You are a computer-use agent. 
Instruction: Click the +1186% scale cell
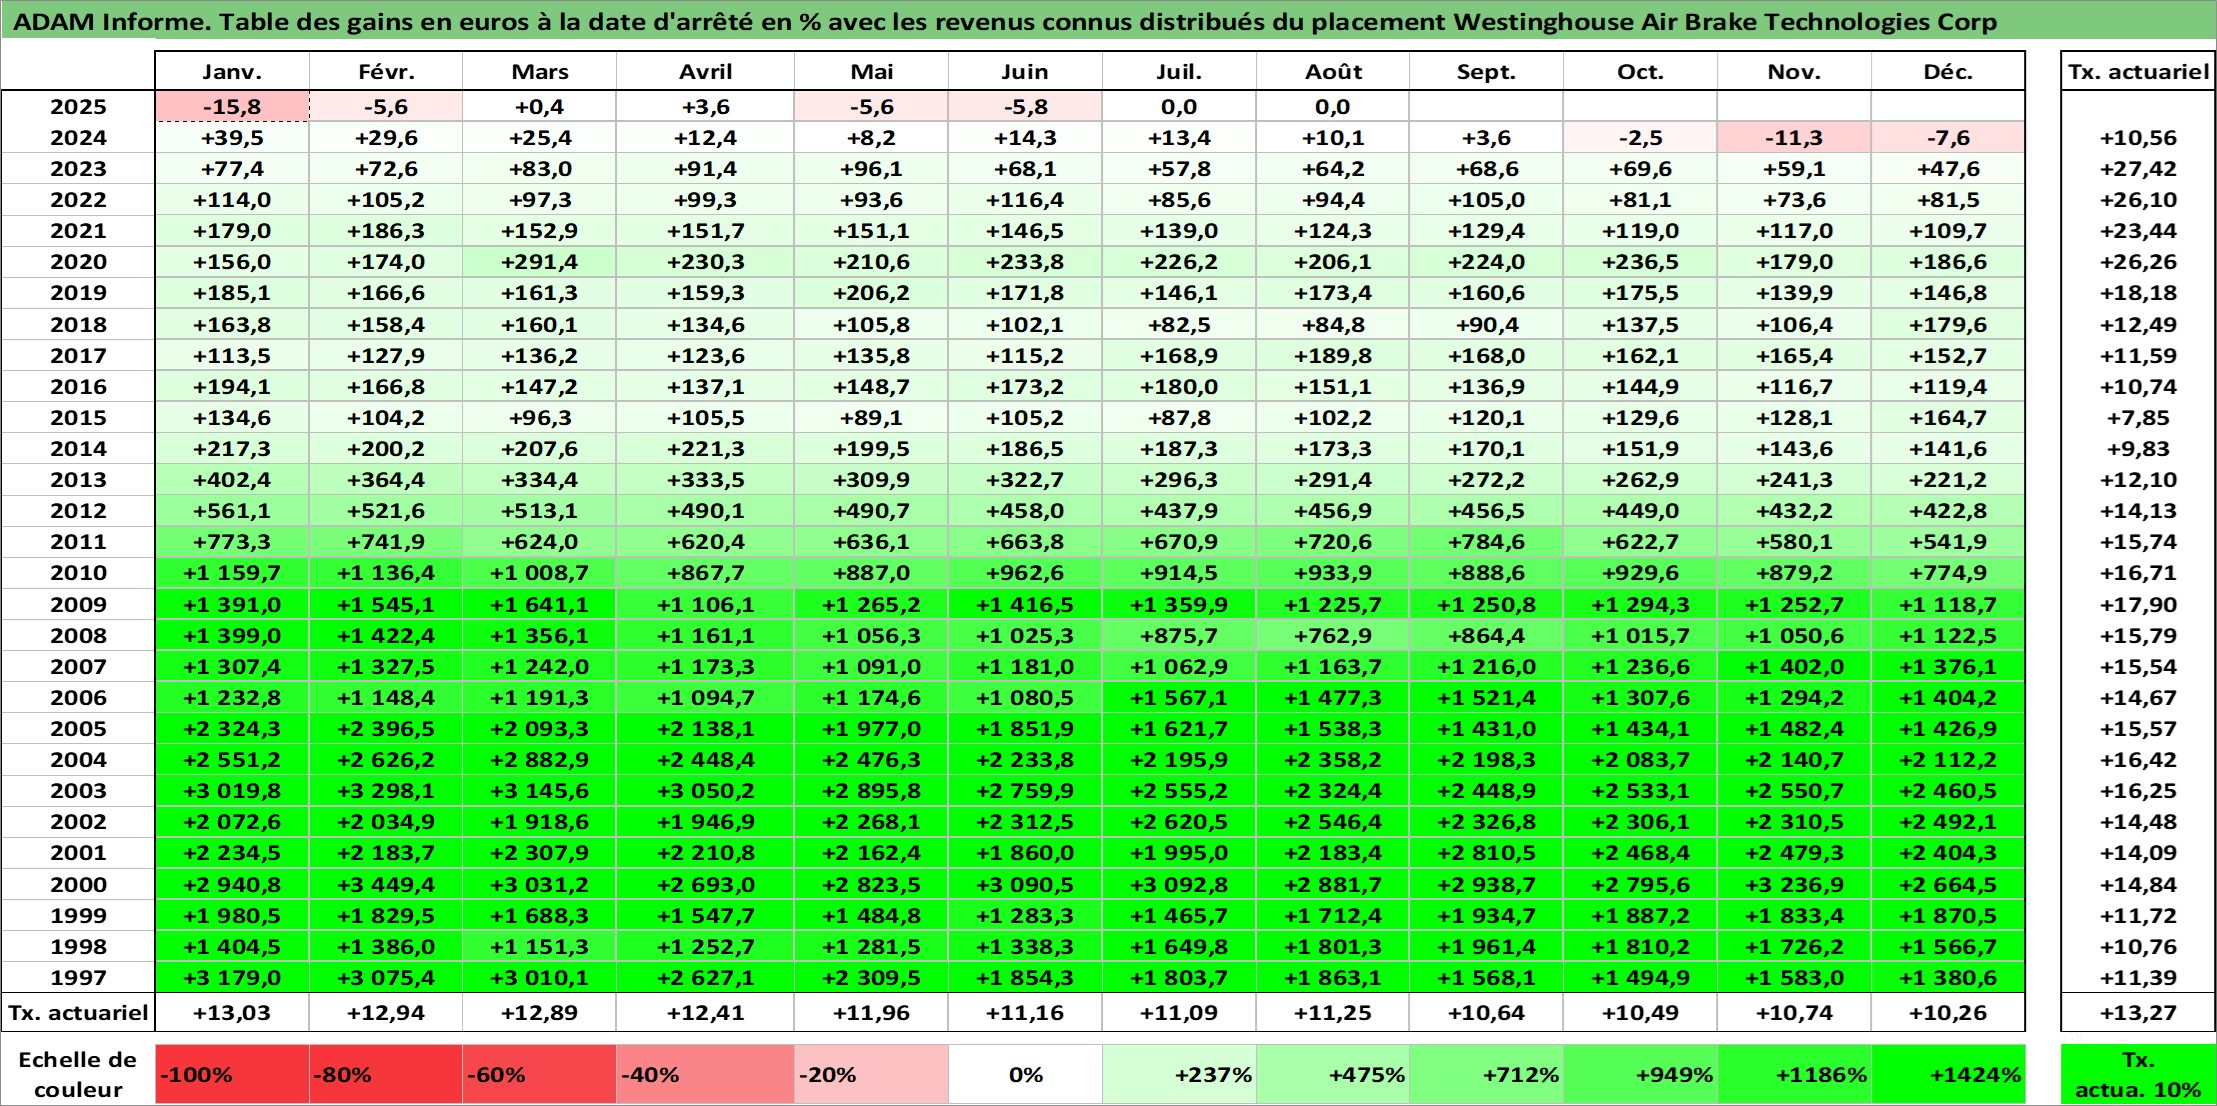(1794, 1075)
